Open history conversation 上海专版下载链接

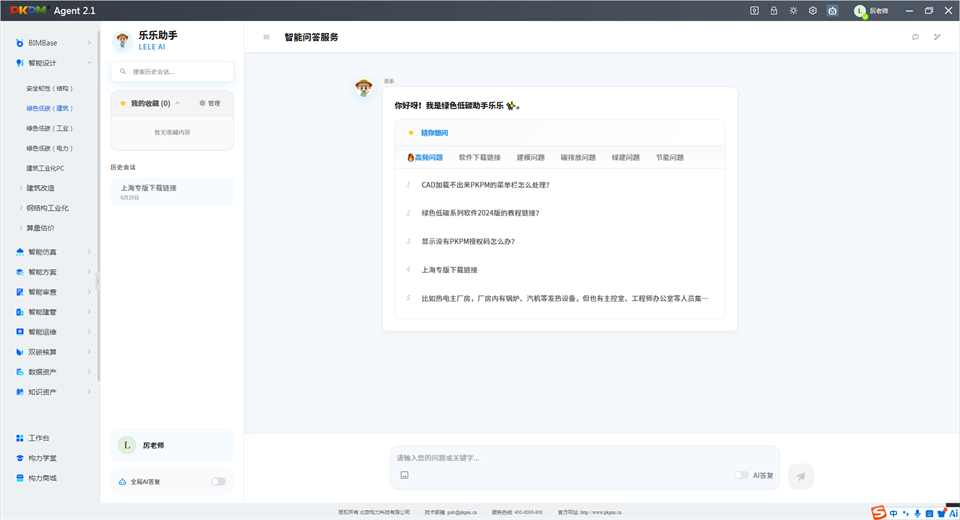pos(172,192)
